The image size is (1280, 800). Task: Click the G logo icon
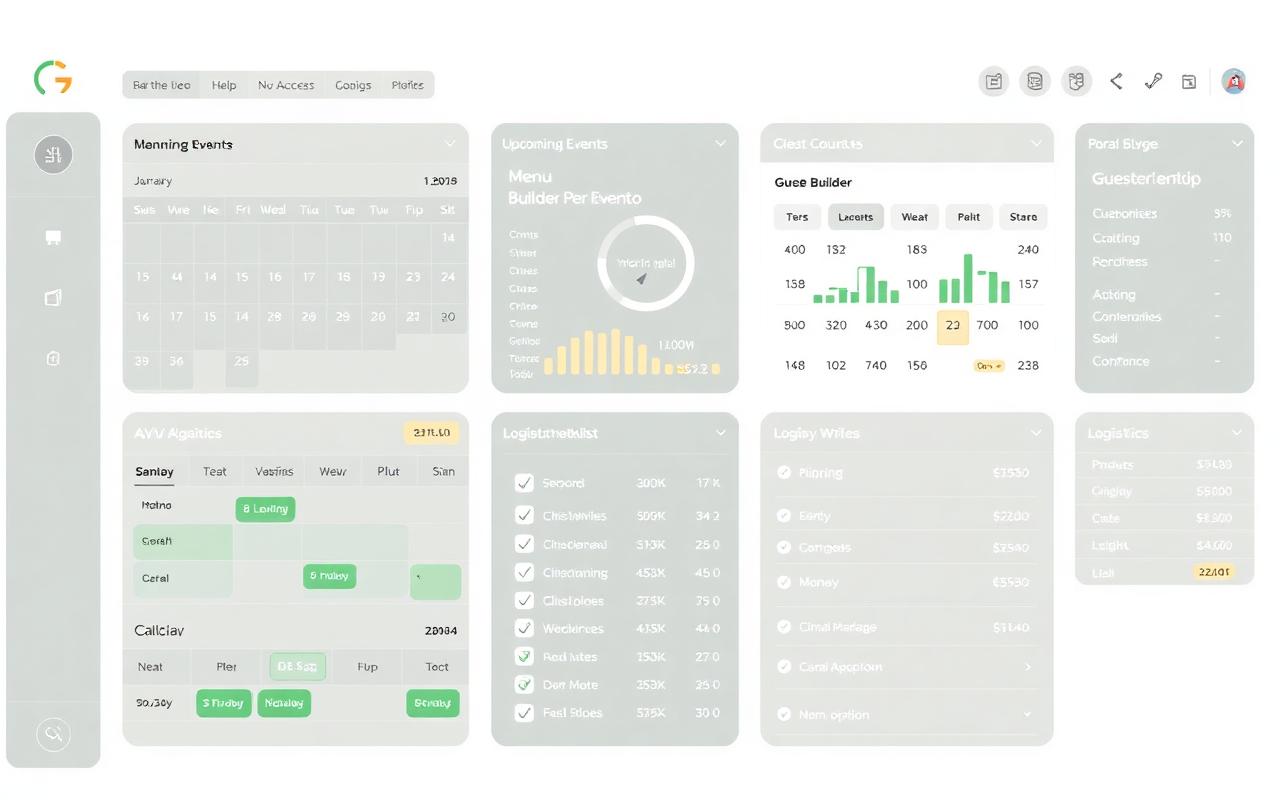click(x=53, y=78)
